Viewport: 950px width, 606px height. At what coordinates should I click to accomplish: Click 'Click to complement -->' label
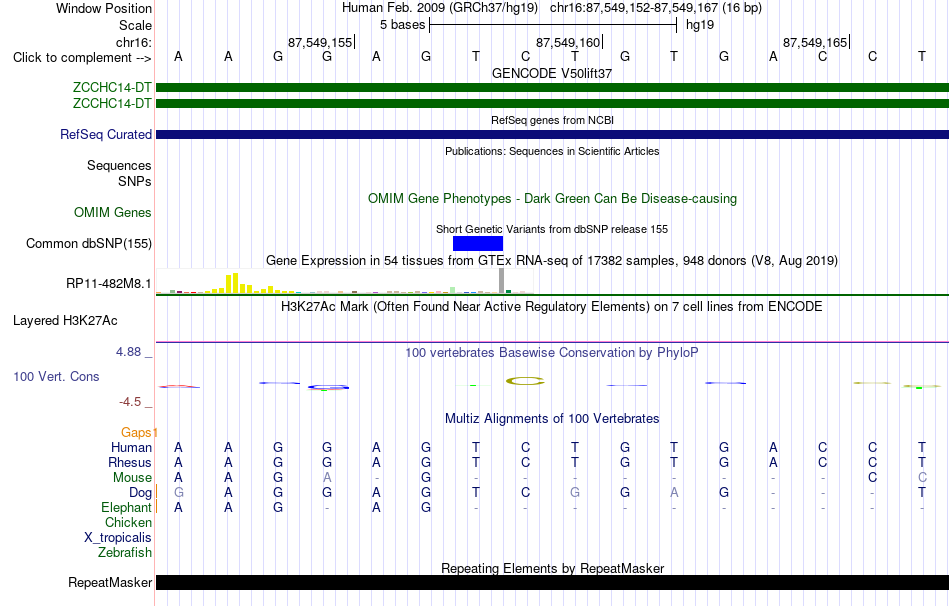pos(82,58)
